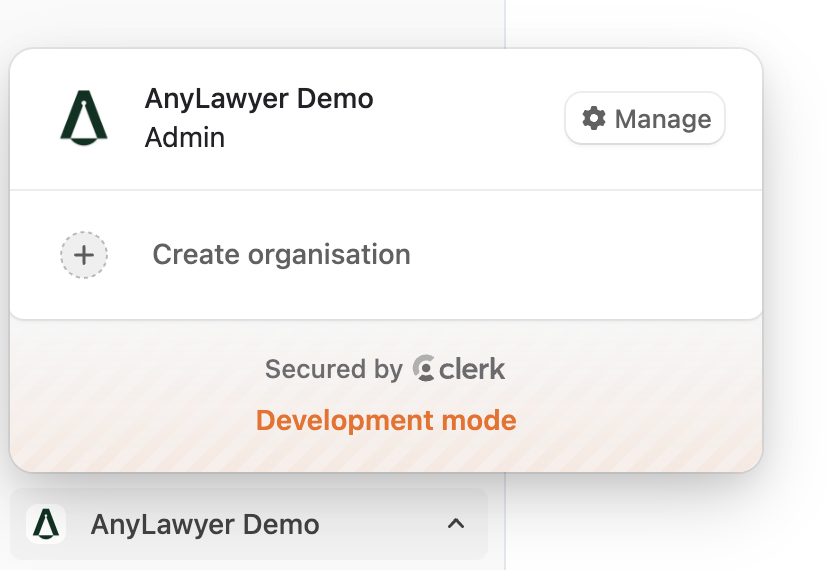Click the Development mode label
This screenshot has height=570, width=826.
[x=386, y=420]
